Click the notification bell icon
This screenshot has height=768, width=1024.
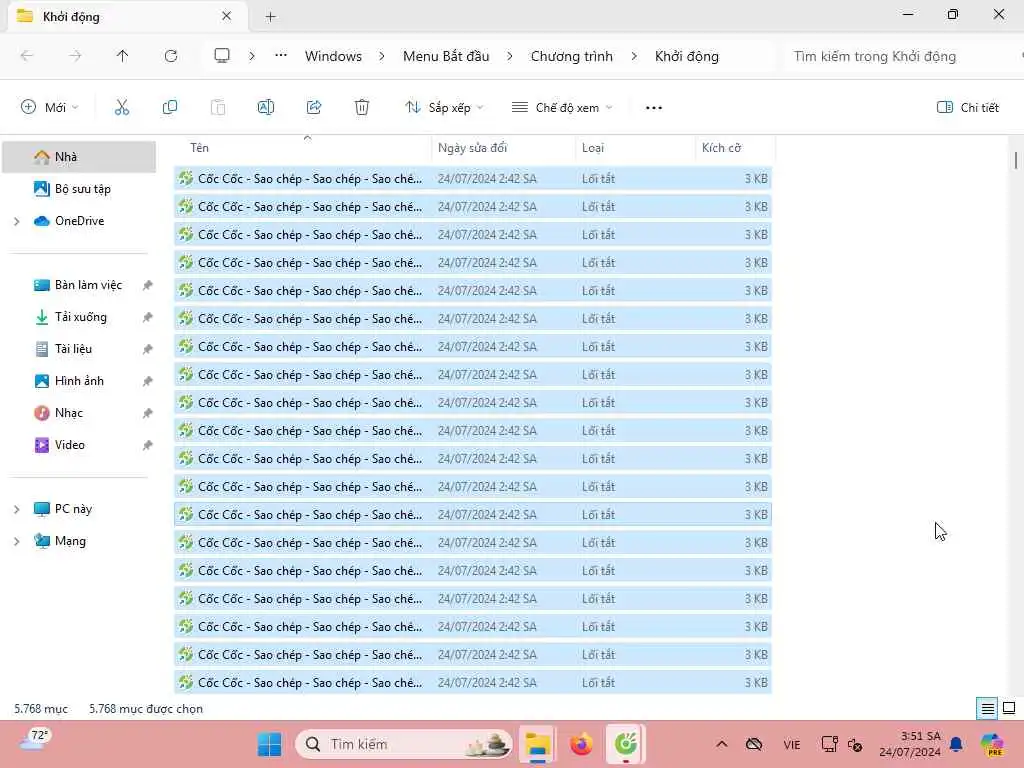(957, 744)
